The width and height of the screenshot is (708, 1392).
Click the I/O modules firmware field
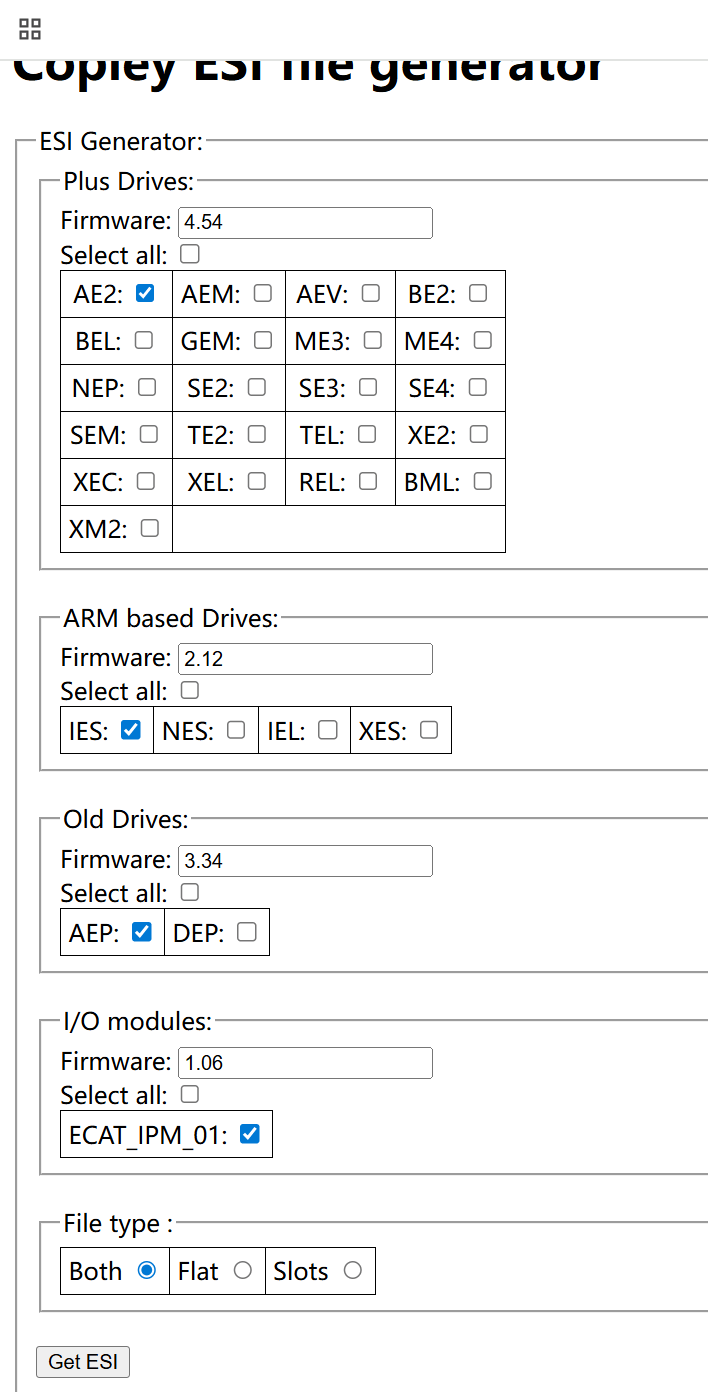point(305,1063)
